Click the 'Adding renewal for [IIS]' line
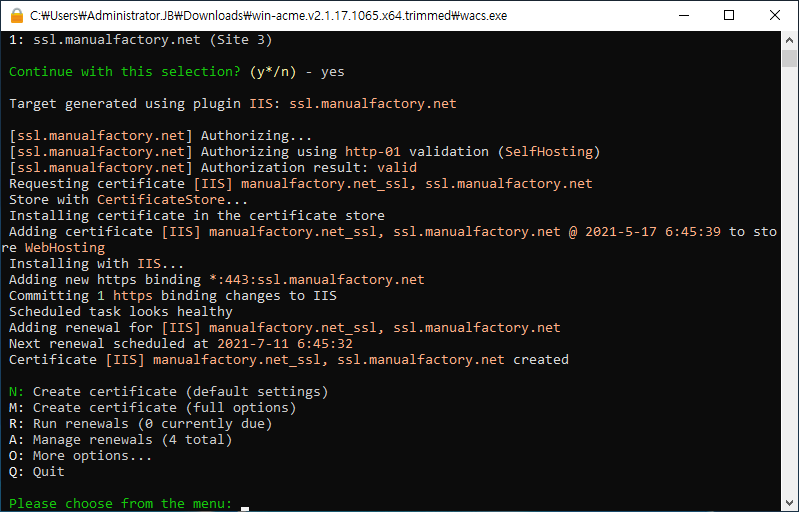This screenshot has height=512, width=799. tap(285, 328)
